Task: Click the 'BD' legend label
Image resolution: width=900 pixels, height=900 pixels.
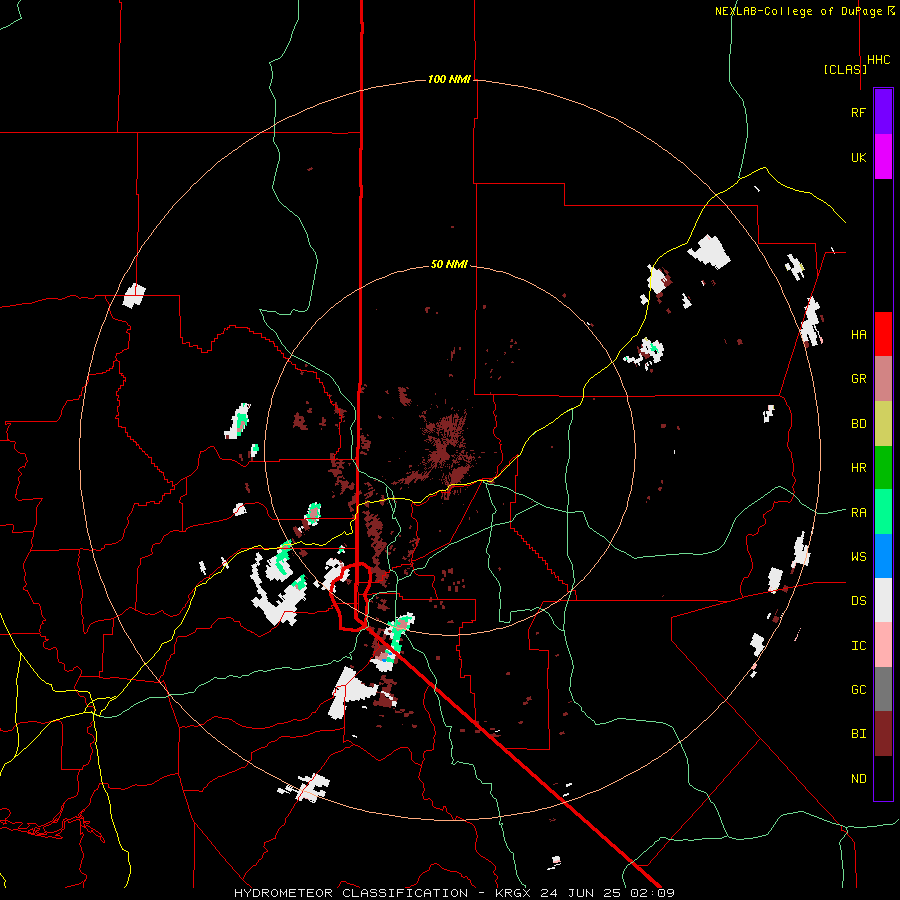Action: pos(858,424)
